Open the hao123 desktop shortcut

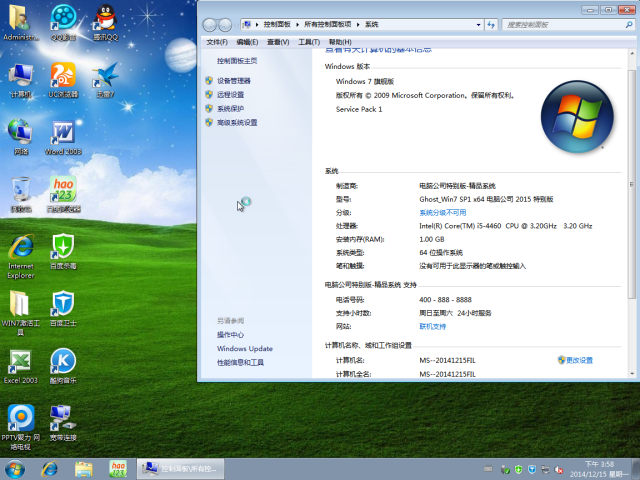click(63, 195)
